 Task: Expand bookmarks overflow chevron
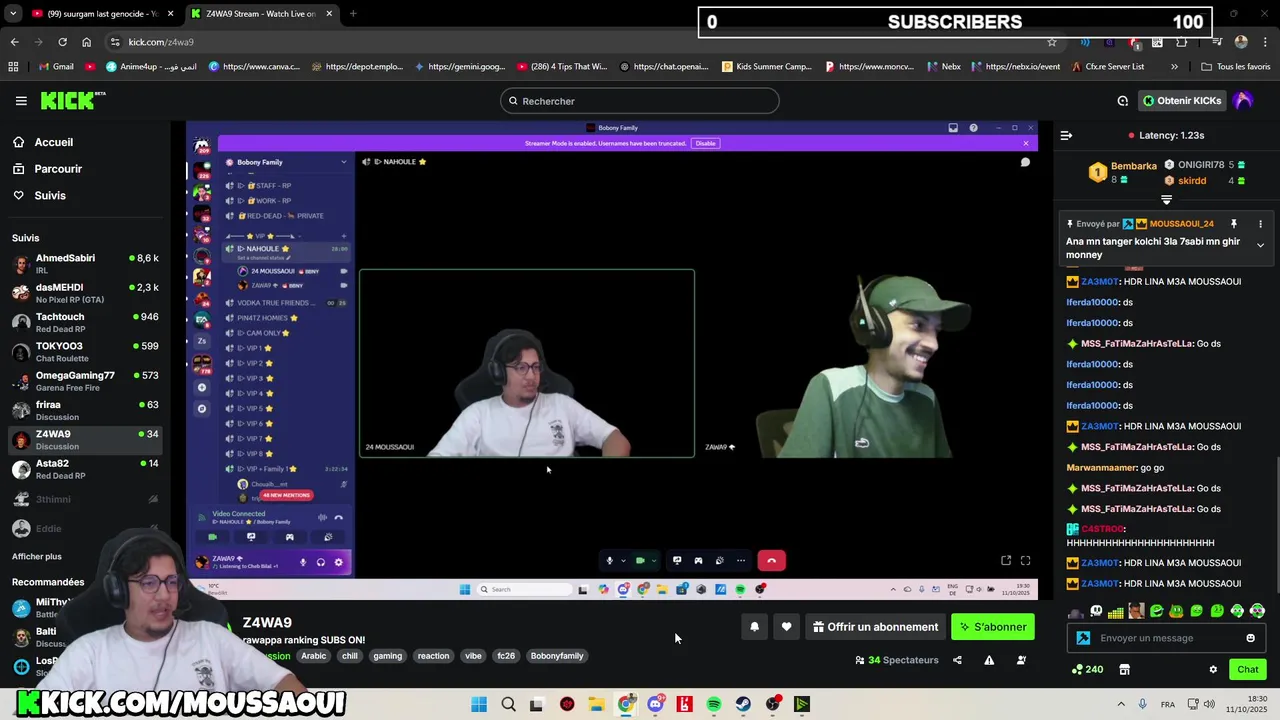tap(1174, 67)
